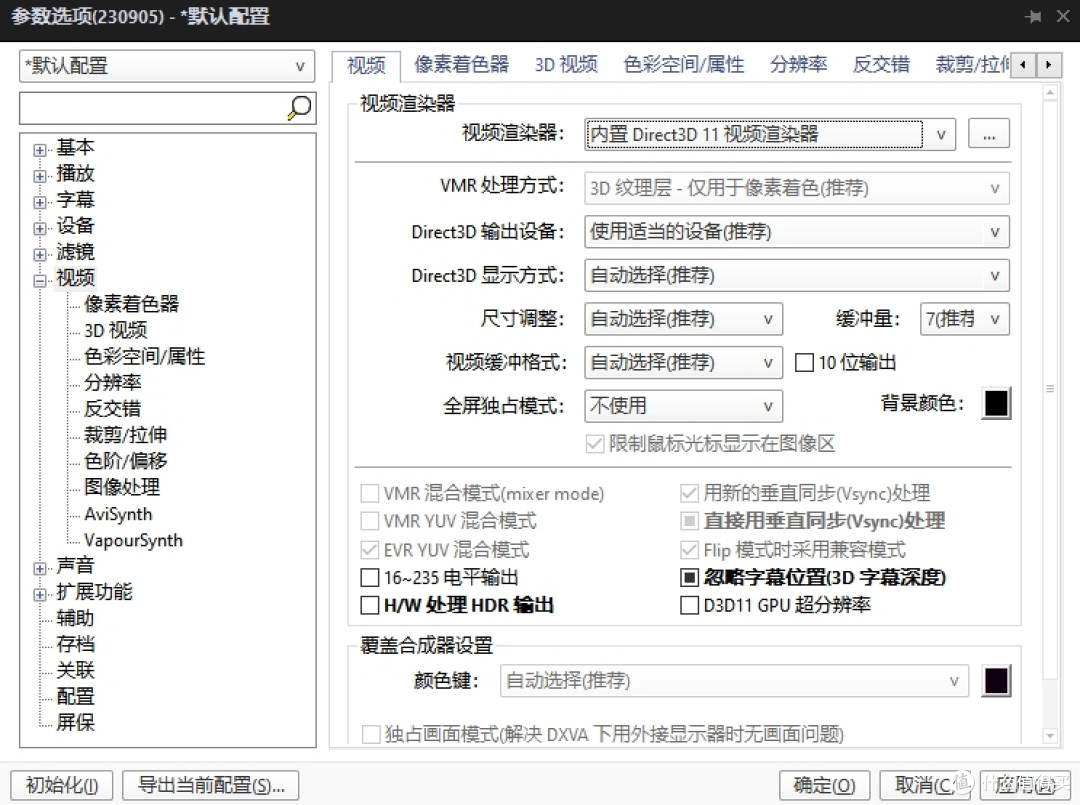The width and height of the screenshot is (1080, 805).
Task: Select 色阶/偏移 in the tree
Action: pyautogui.click(x=125, y=461)
